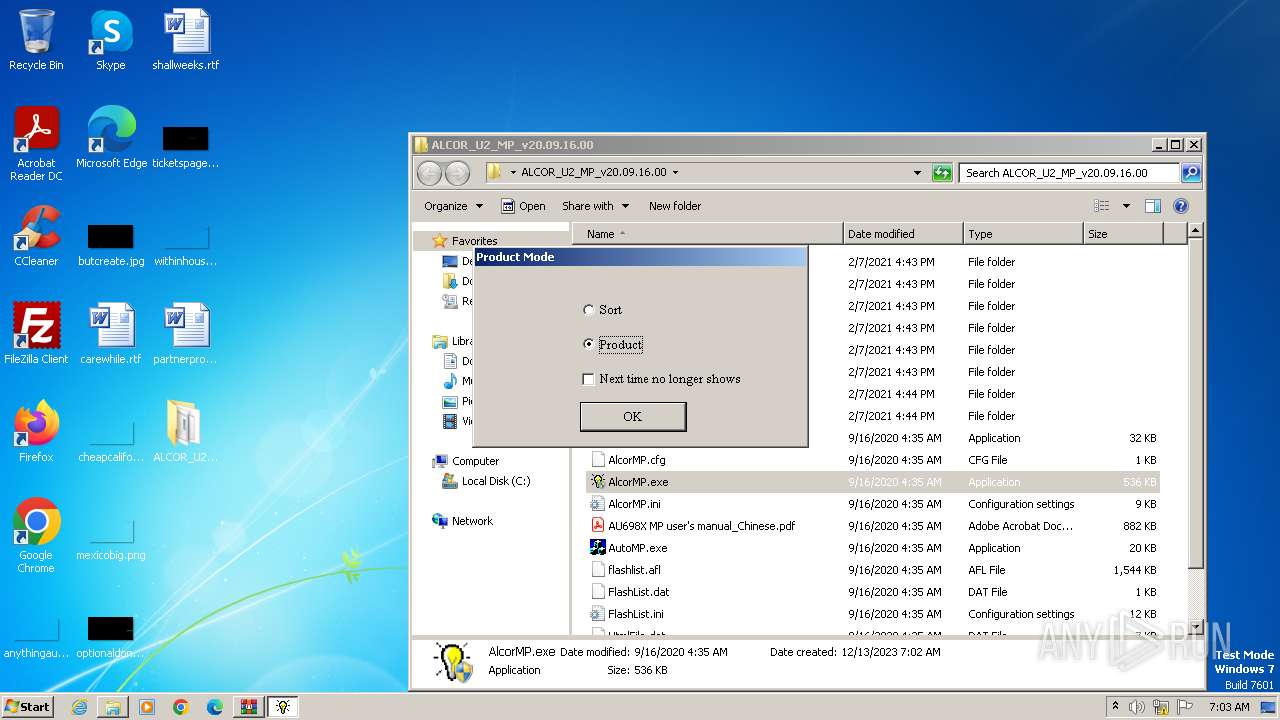
Task: Click the Open toolbar command
Action: [523, 206]
